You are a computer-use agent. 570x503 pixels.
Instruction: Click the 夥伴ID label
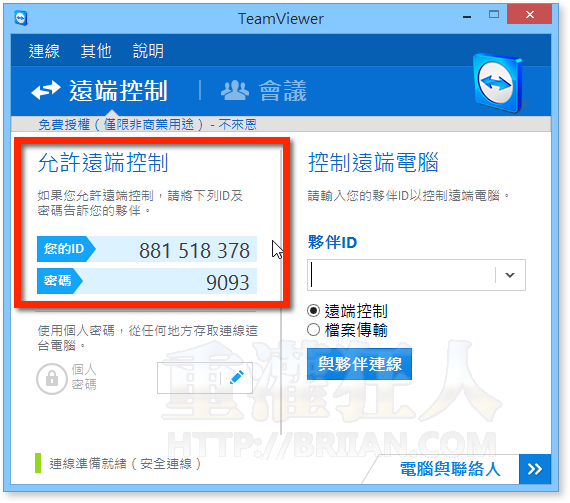[x=332, y=242]
